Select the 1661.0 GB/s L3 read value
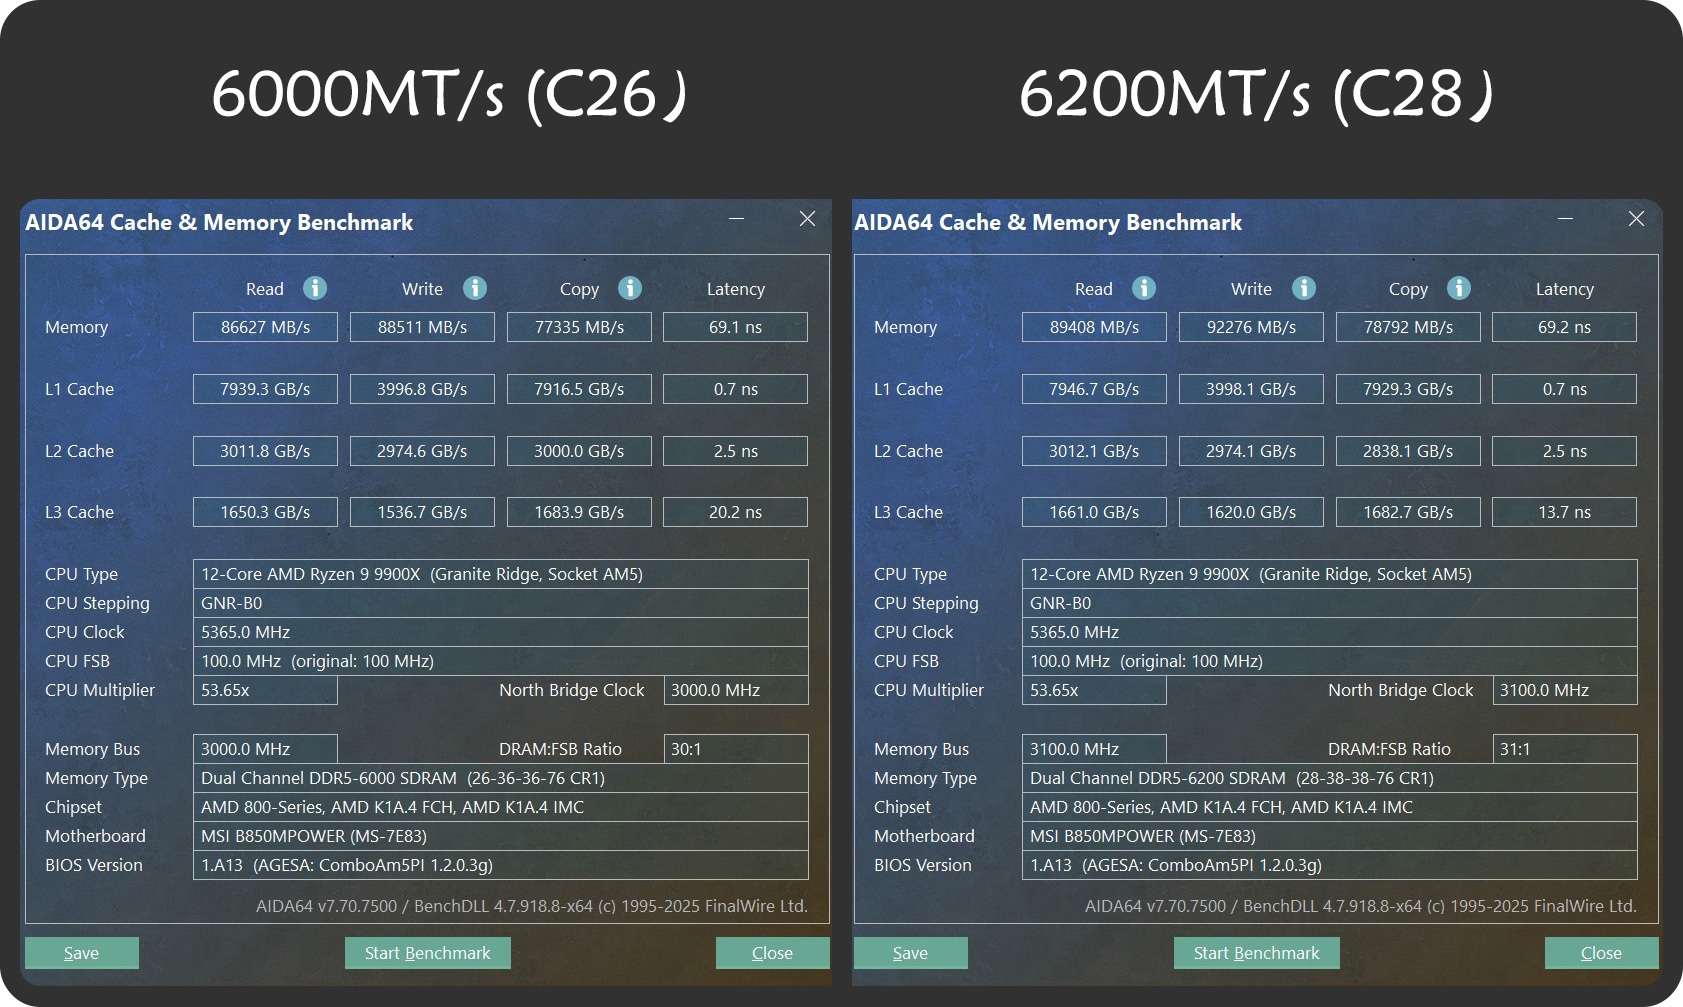 click(x=1094, y=512)
